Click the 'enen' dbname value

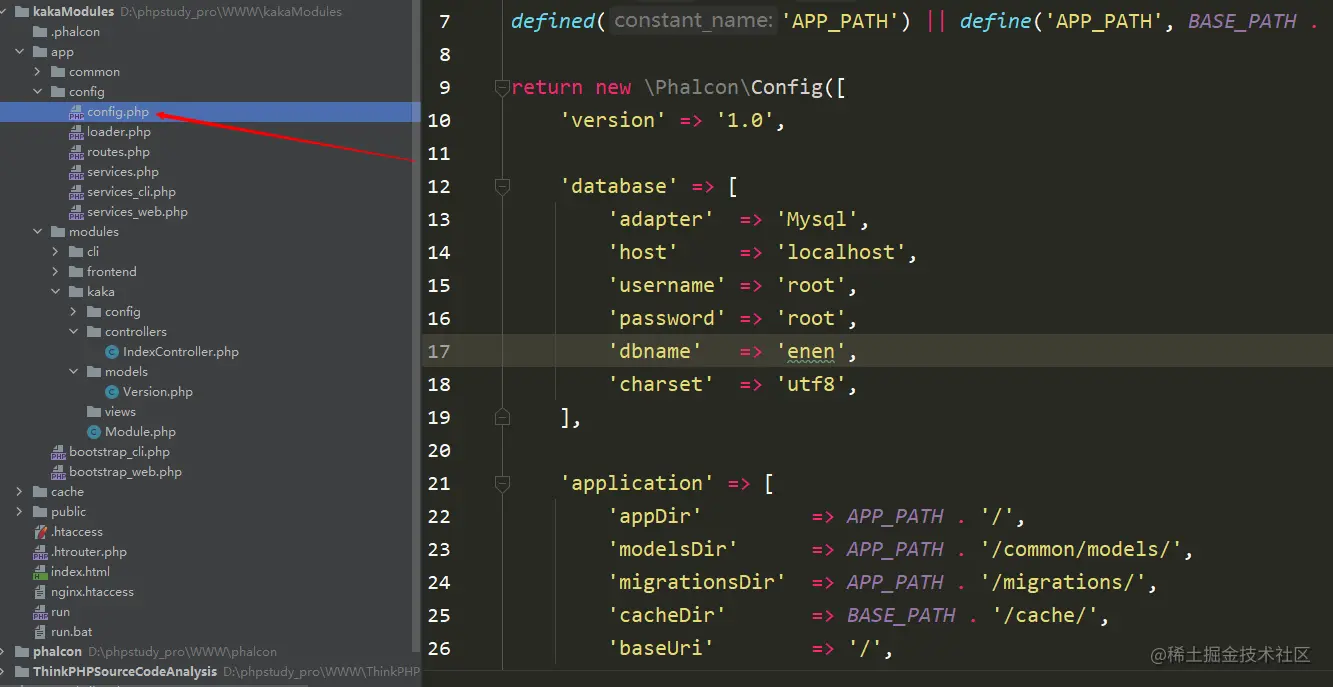click(x=811, y=351)
